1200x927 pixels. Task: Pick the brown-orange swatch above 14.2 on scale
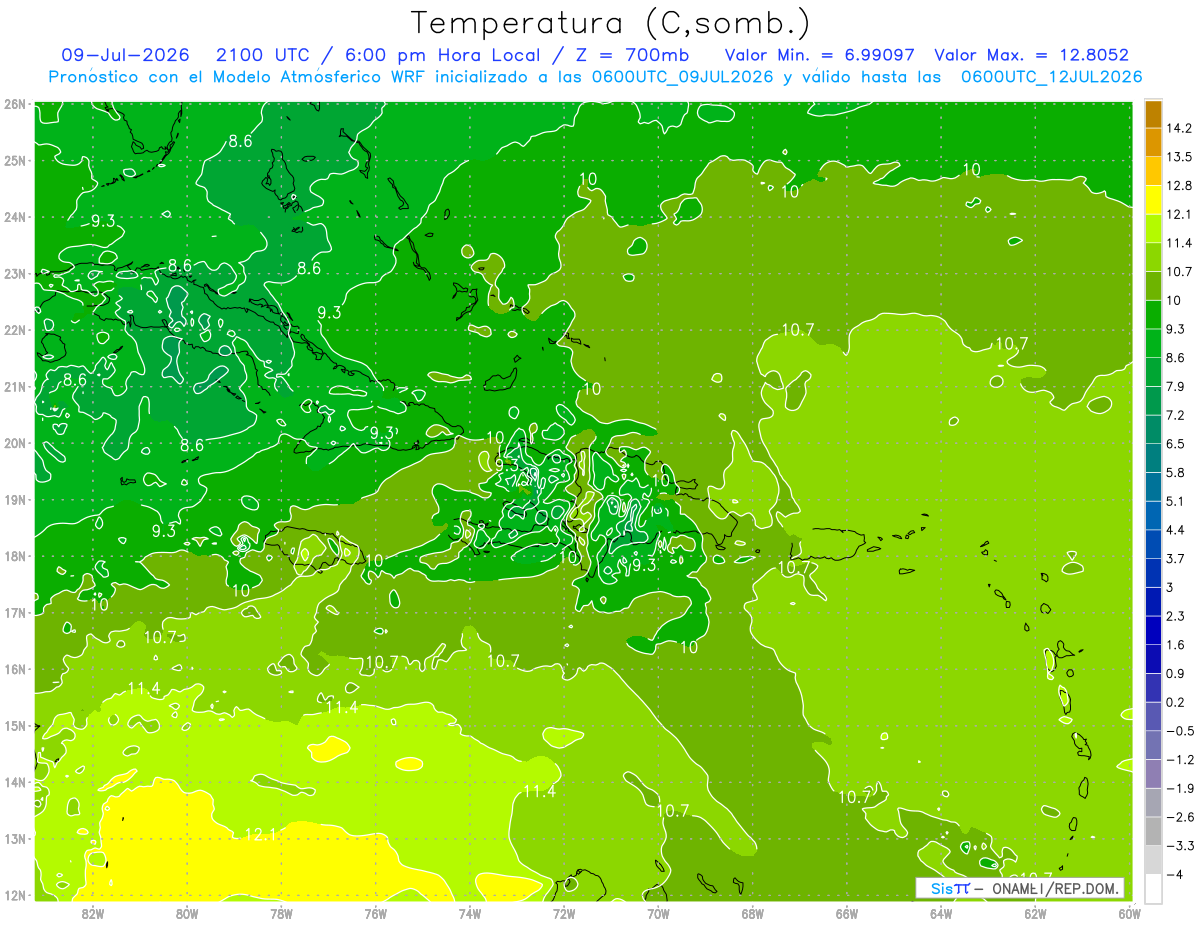1153,114
